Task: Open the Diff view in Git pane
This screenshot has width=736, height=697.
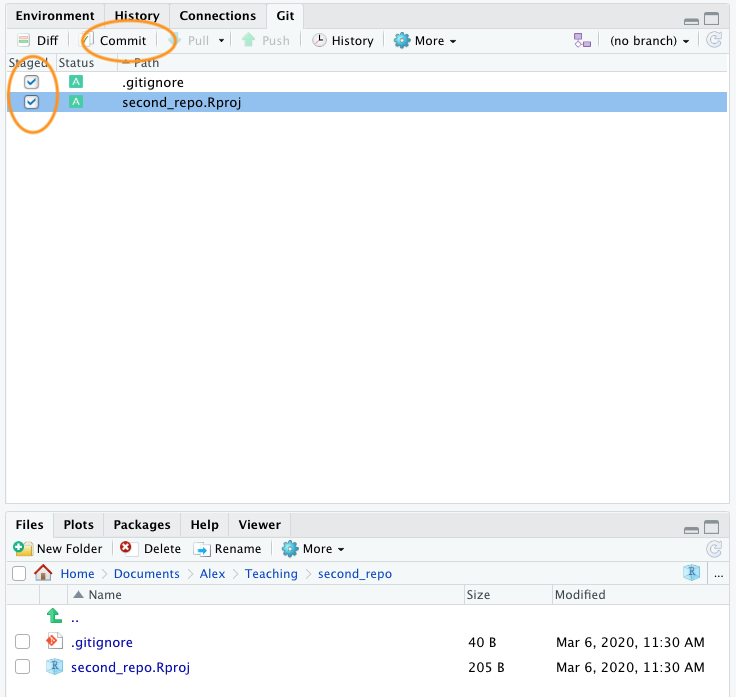Action: [x=37, y=41]
